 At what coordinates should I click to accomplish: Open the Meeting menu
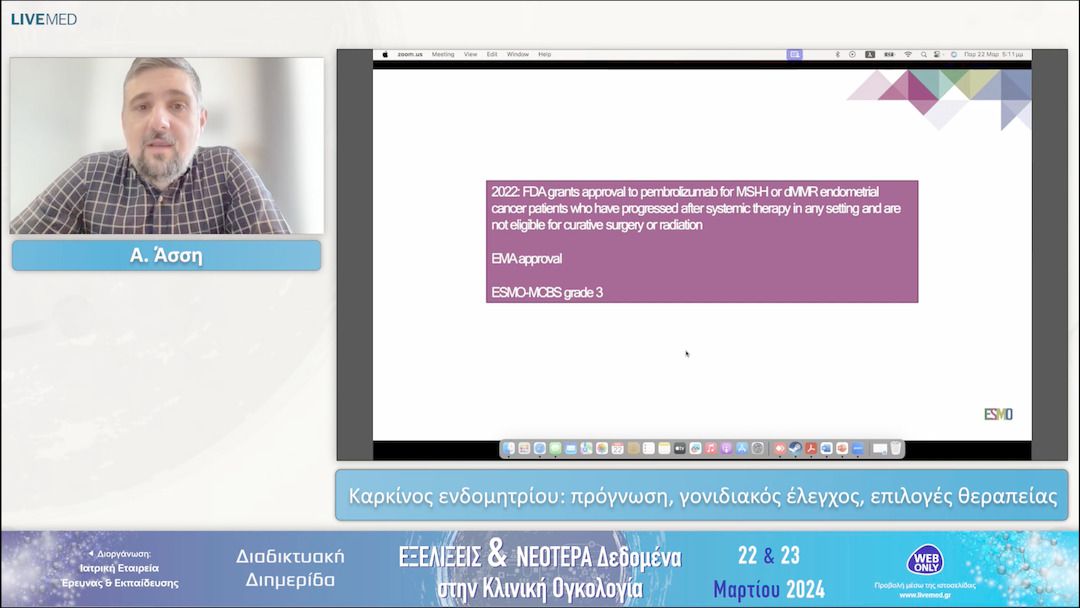(443, 54)
